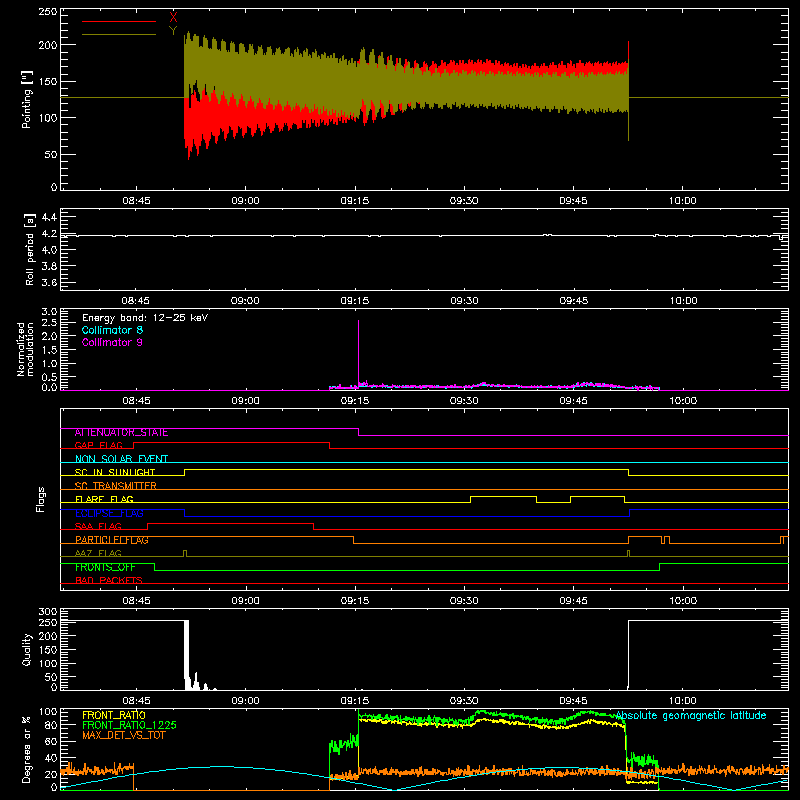Click the 3.6 tick on the Roll period axis
Viewport: 800px width, 800px height.
pos(49,283)
